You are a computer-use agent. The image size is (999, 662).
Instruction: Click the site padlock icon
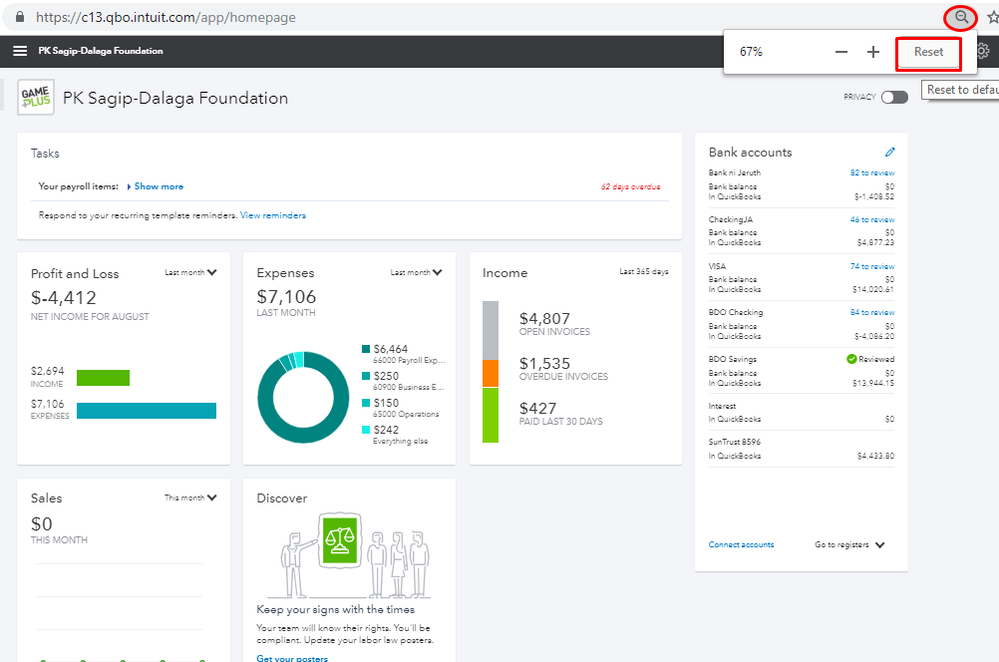pyautogui.click(x=19, y=18)
